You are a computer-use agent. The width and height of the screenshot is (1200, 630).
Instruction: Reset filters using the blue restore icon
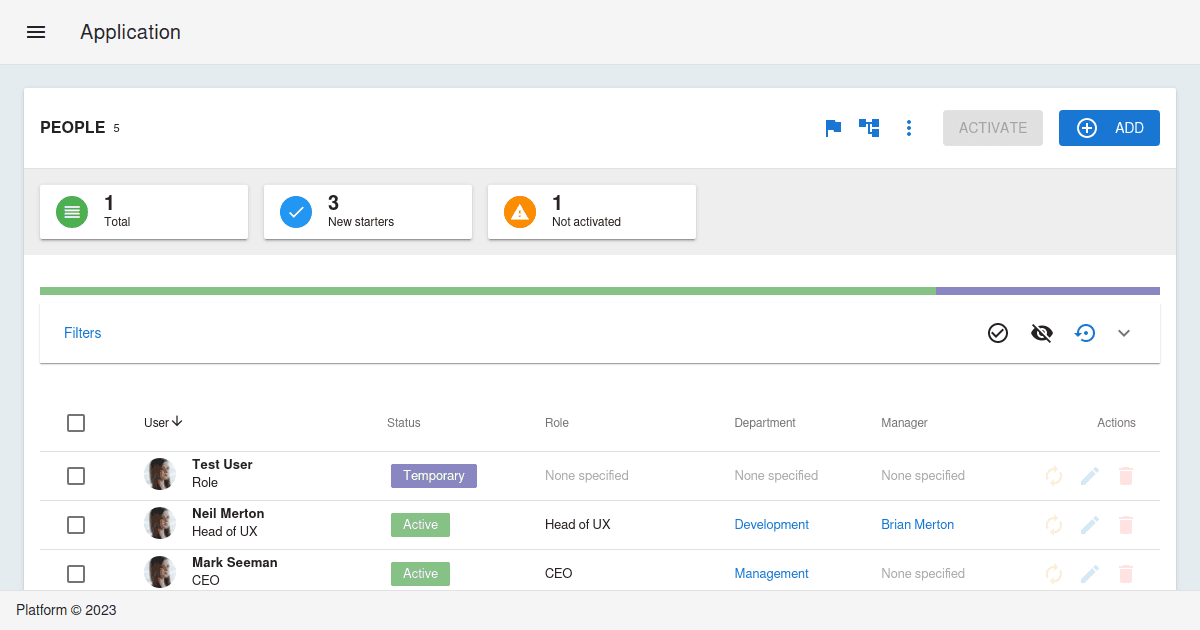coord(1085,333)
